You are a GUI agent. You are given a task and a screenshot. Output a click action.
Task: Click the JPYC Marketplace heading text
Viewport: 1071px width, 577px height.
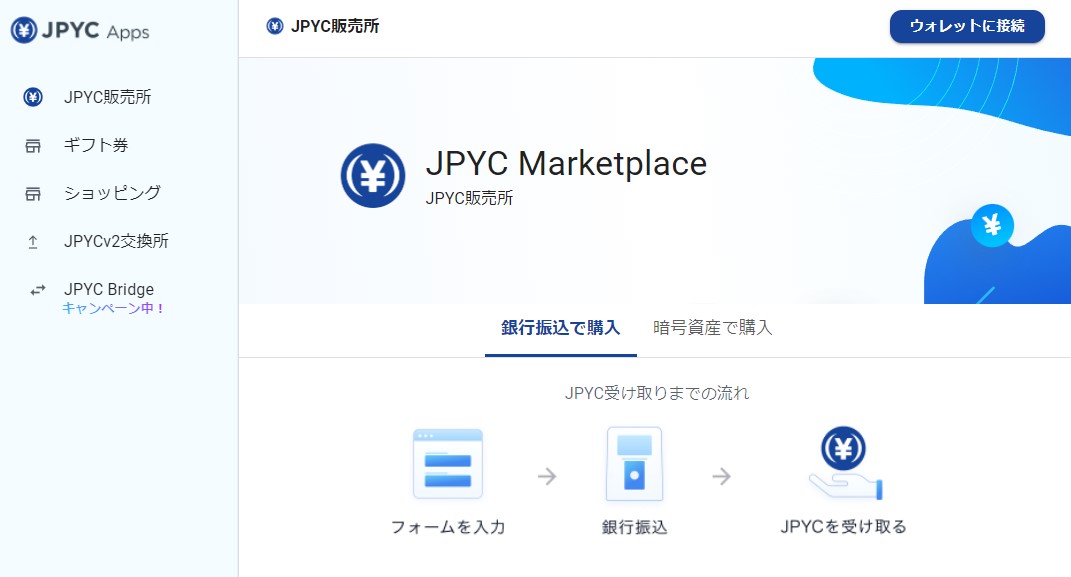click(x=566, y=165)
